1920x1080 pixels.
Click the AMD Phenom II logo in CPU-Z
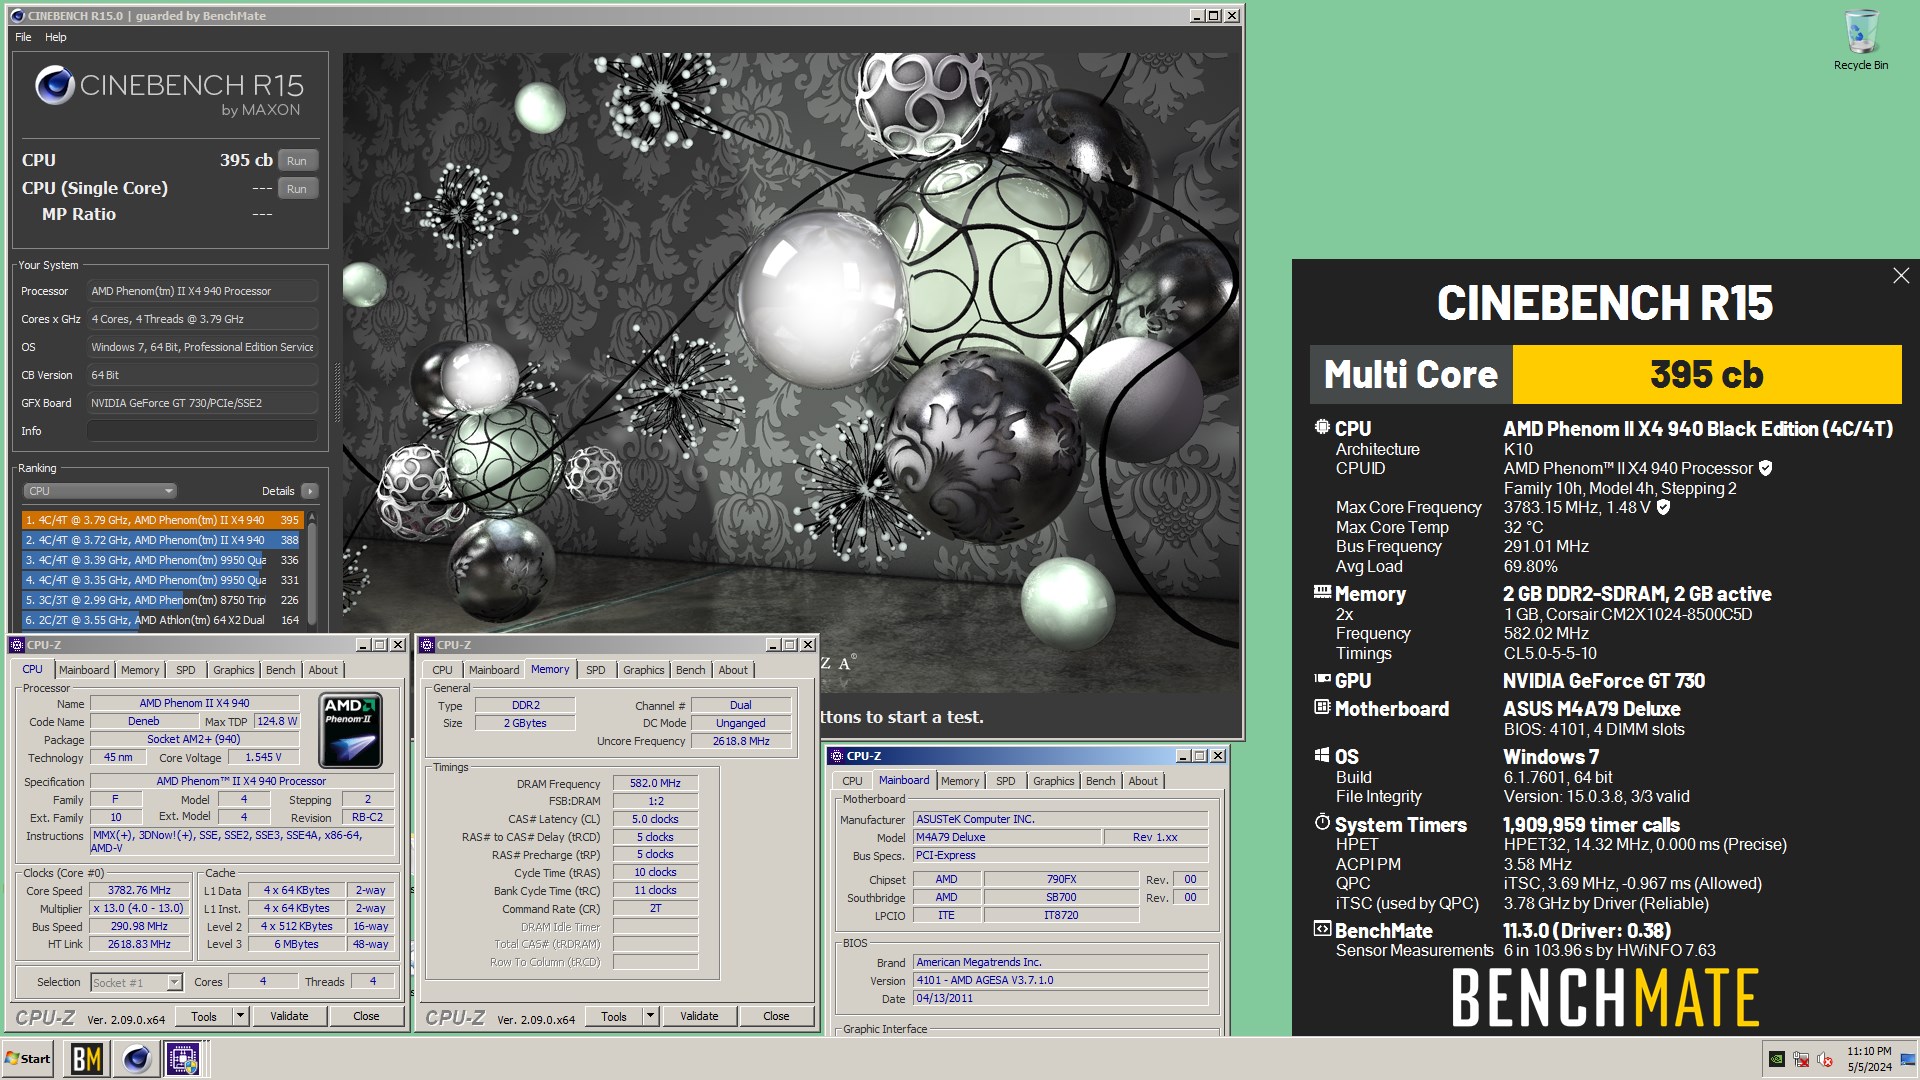351,731
